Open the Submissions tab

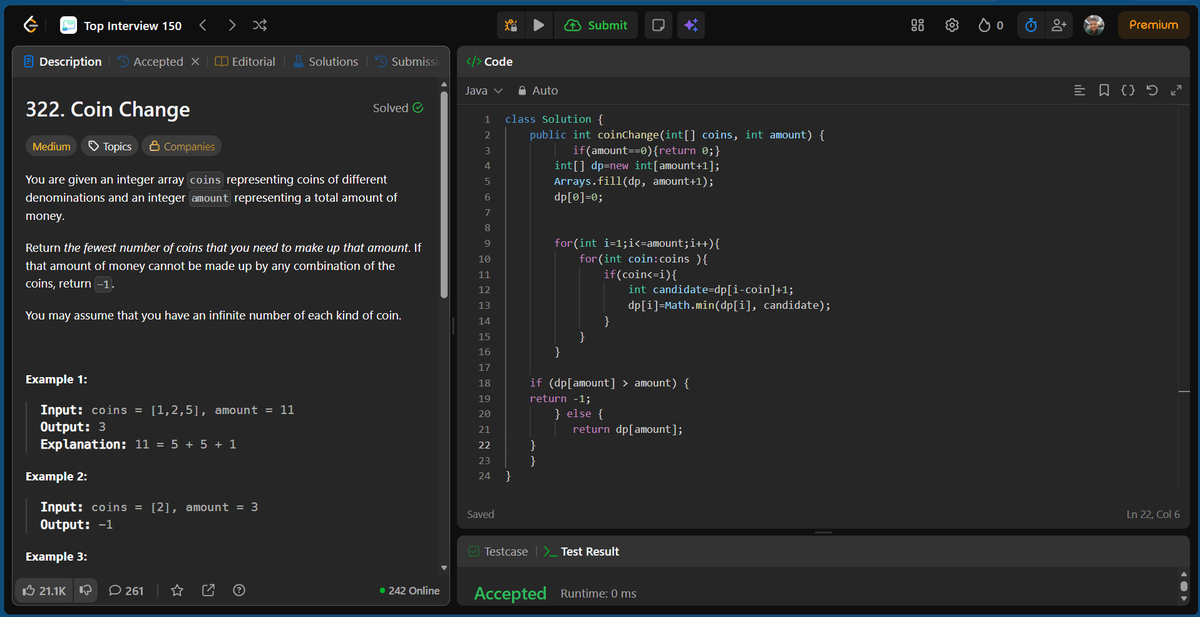(407, 62)
